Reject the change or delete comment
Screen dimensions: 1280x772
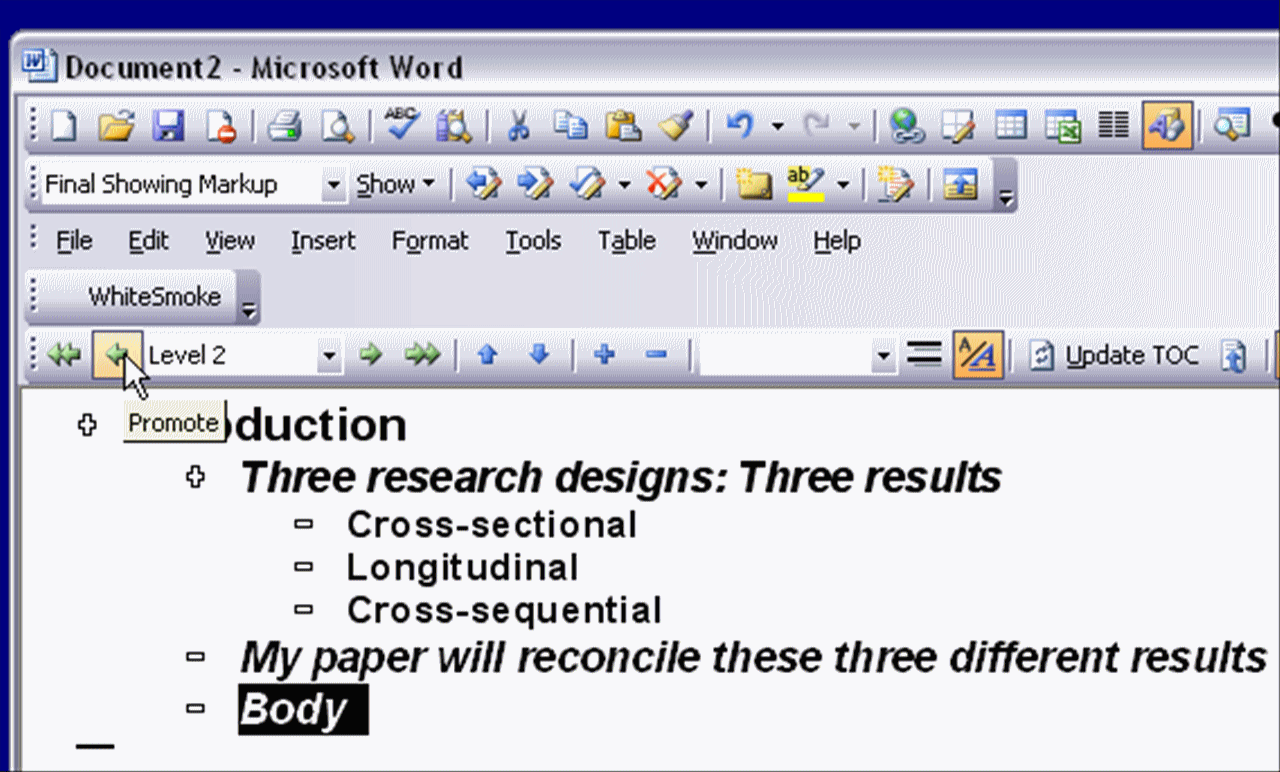tap(663, 184)
